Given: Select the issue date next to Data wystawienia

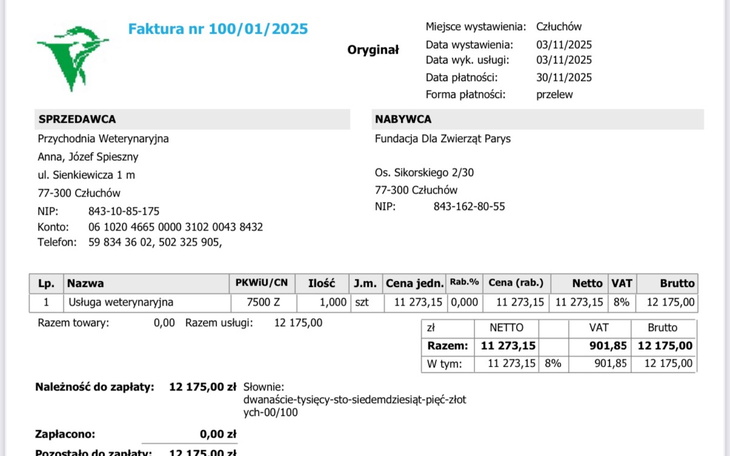Looking at the screenshot, I should (564, 45).
